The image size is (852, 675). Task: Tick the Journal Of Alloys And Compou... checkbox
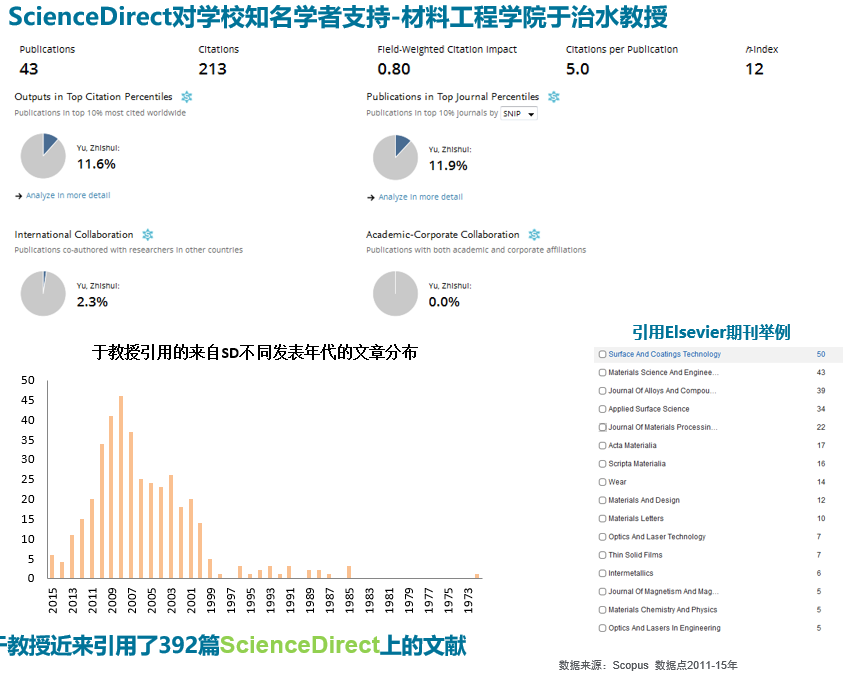click(602, 391)
